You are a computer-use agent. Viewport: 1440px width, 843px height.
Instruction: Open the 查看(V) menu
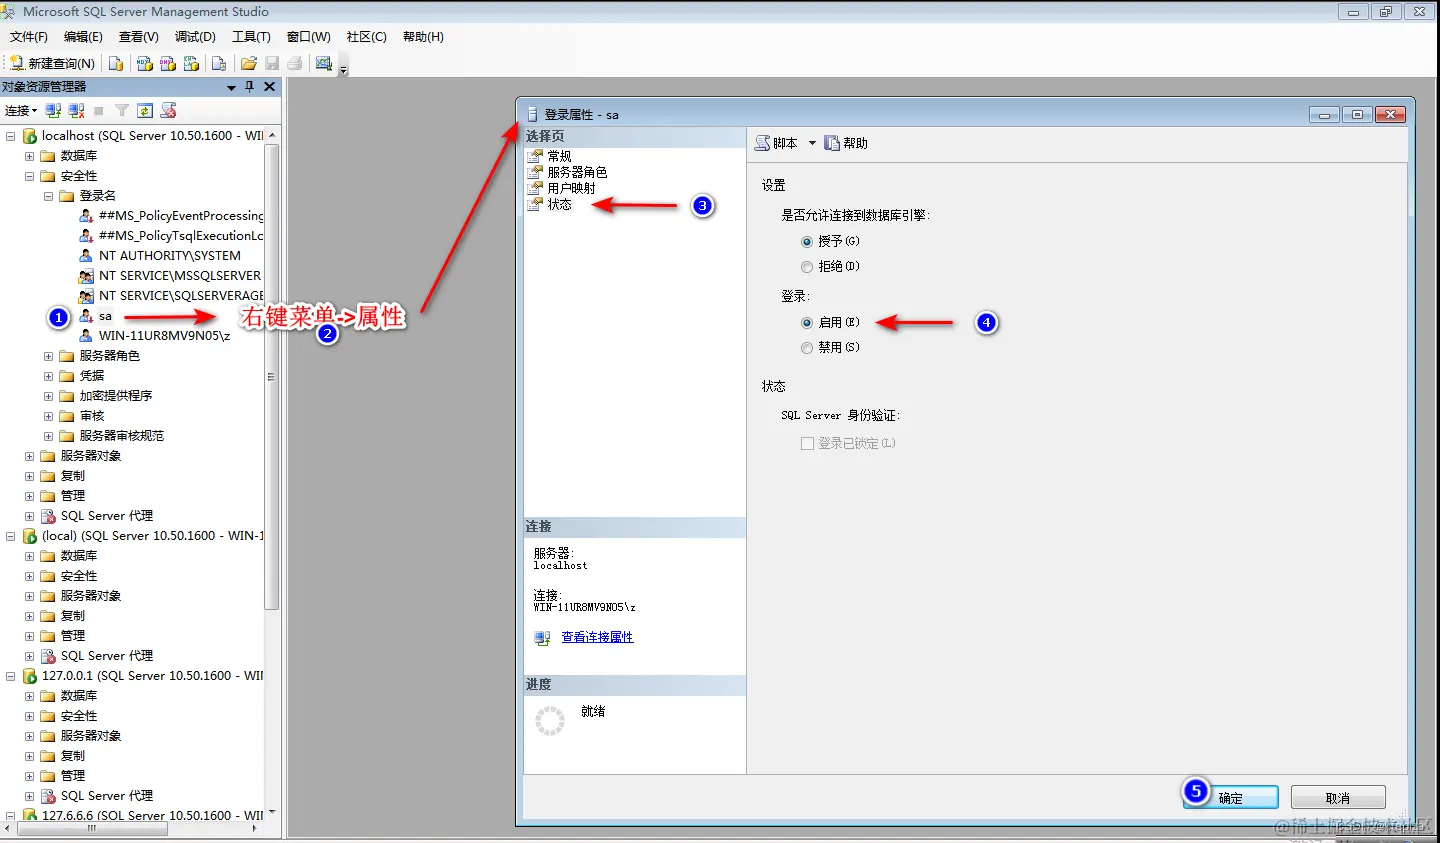point(139,36)
